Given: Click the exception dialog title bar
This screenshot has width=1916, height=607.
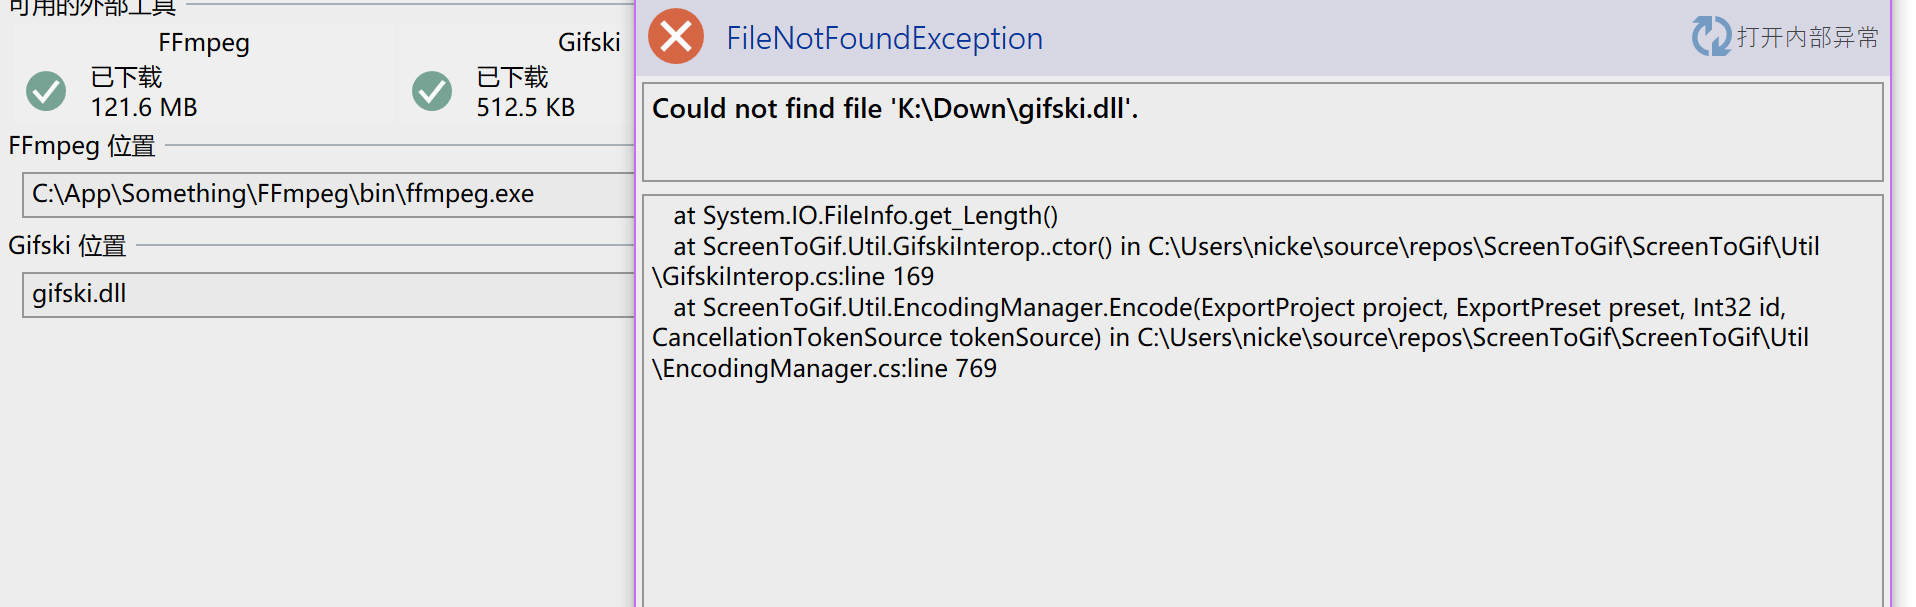Looking at the screenshot, I should tap(1300, 37).
